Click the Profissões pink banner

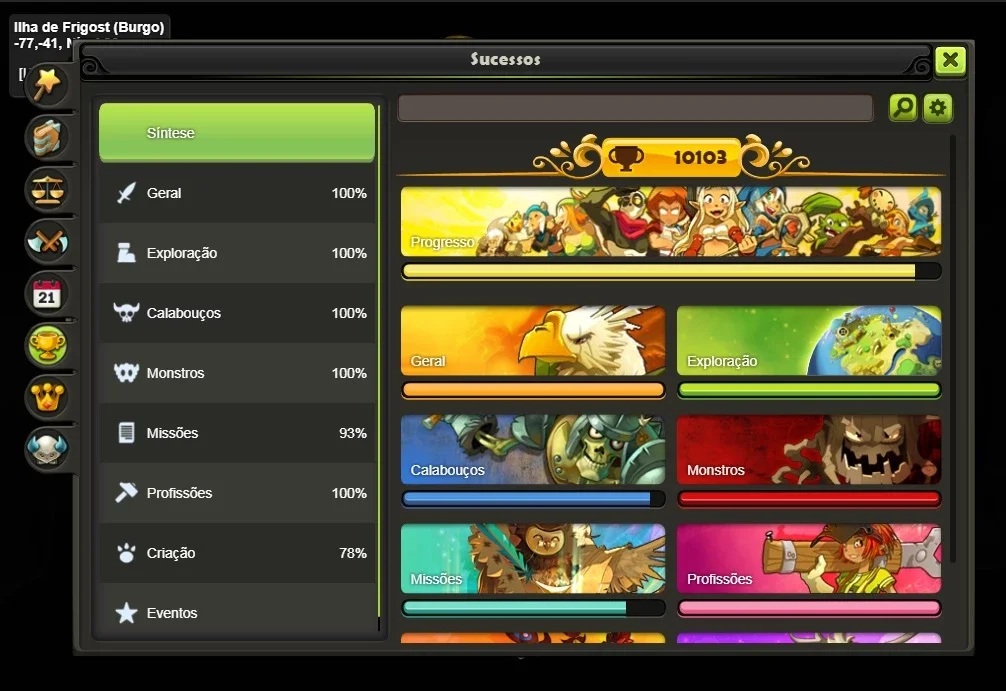pyautogui.click(x=809, y=558)
